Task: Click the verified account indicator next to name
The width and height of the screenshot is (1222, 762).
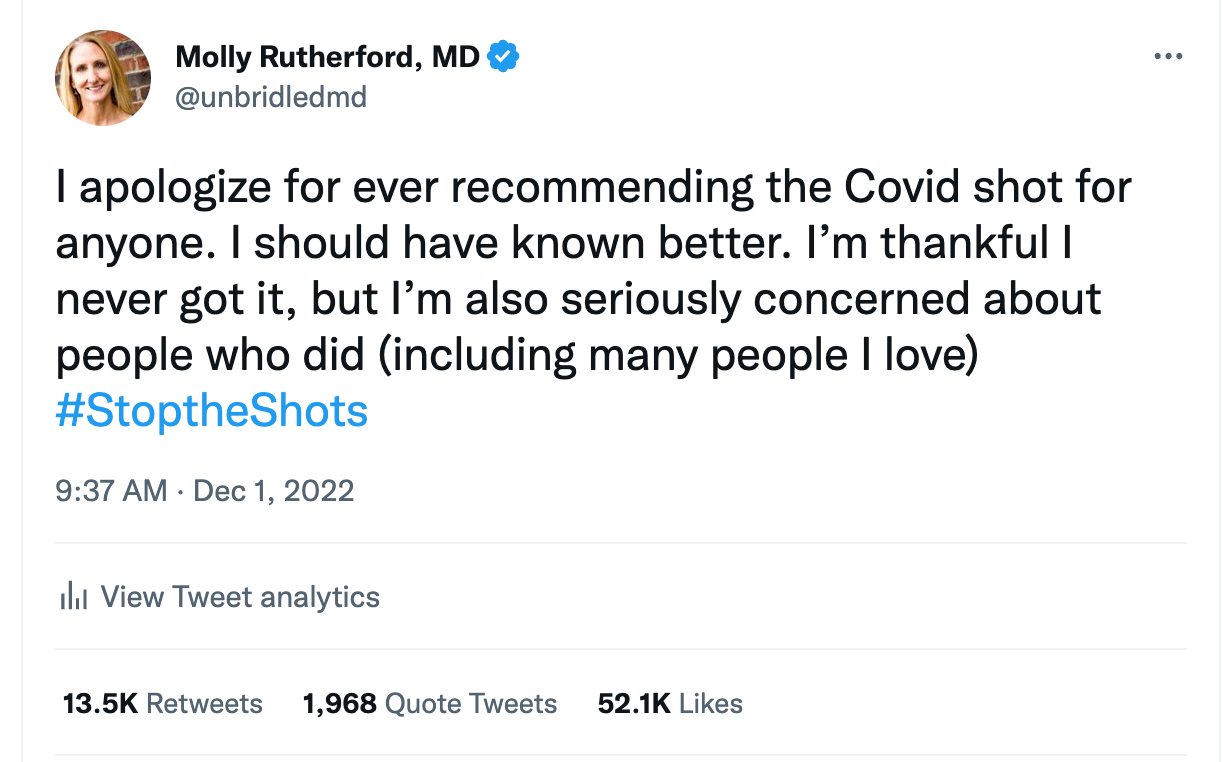Action: pos(502,56)
